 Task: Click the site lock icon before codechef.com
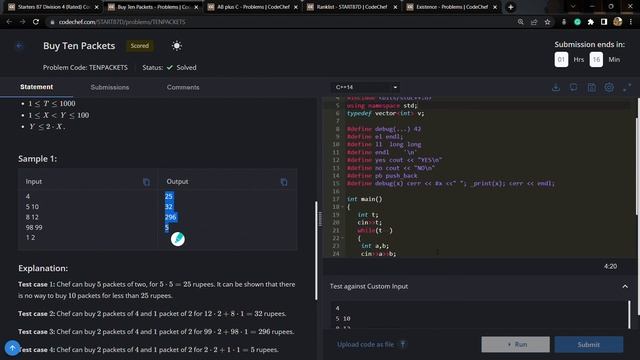[x=52, y=22]
